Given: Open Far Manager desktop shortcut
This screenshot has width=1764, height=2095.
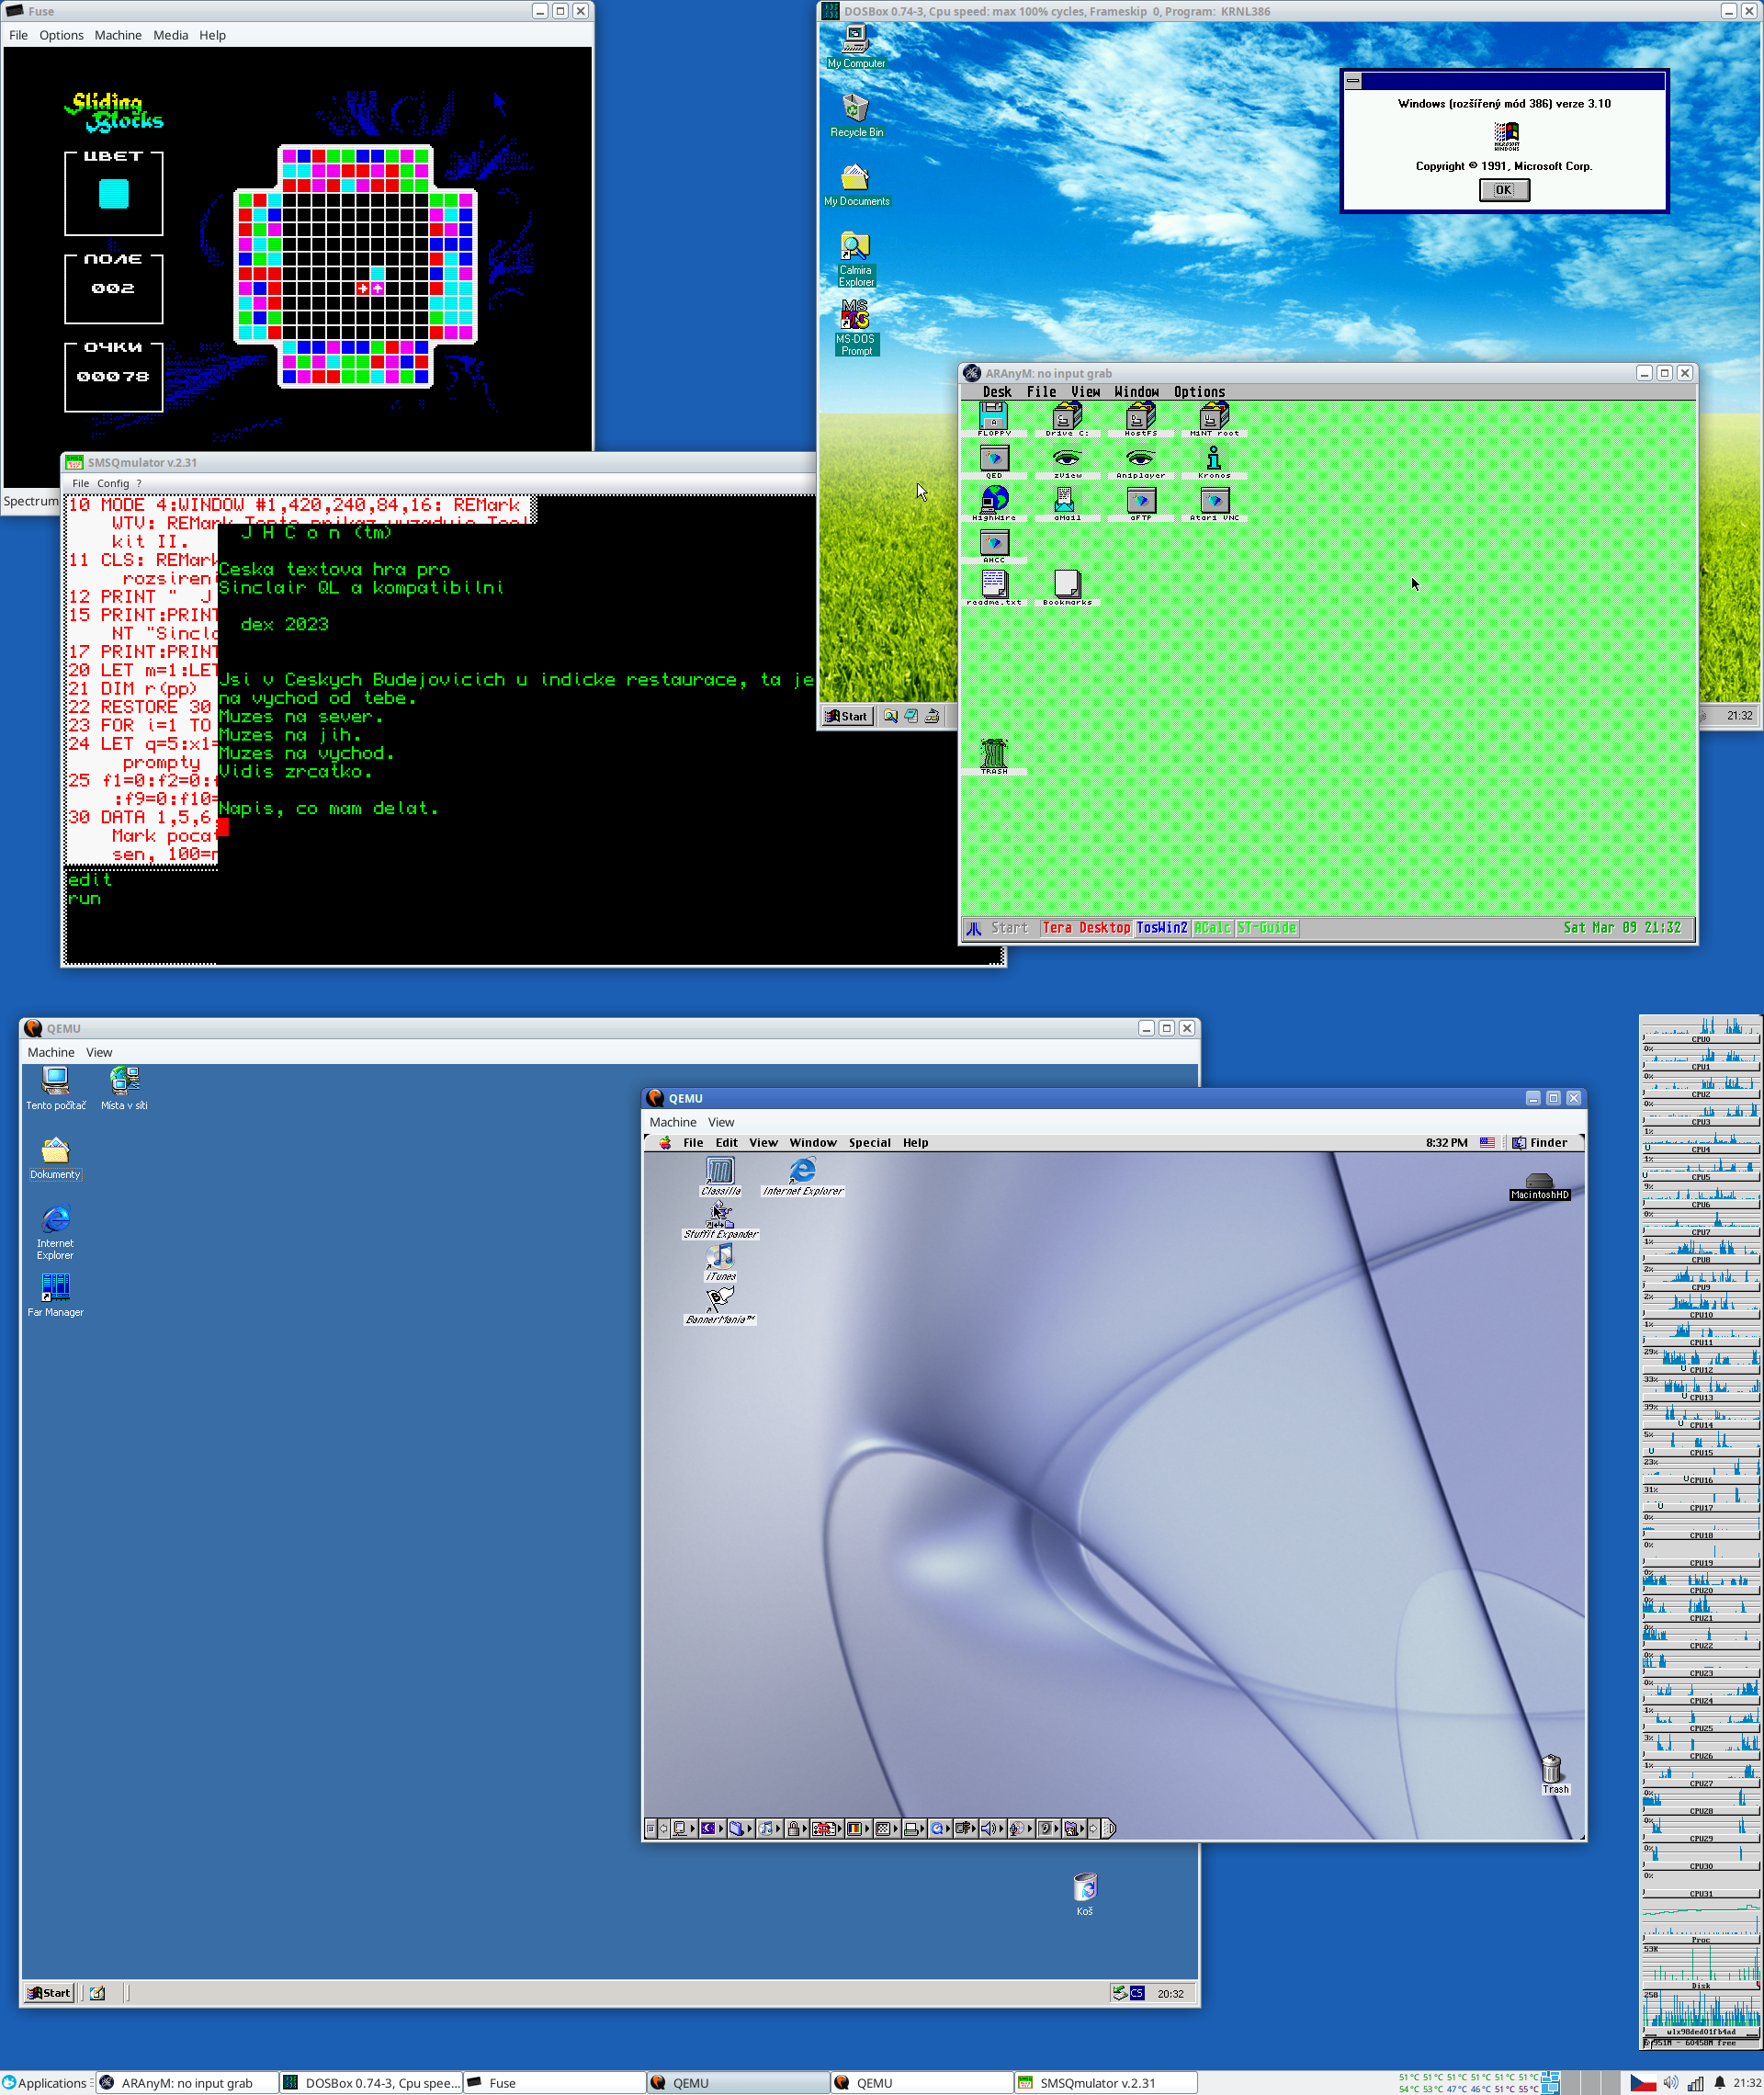Looking at the screenshot, I should coord(55,1288).
